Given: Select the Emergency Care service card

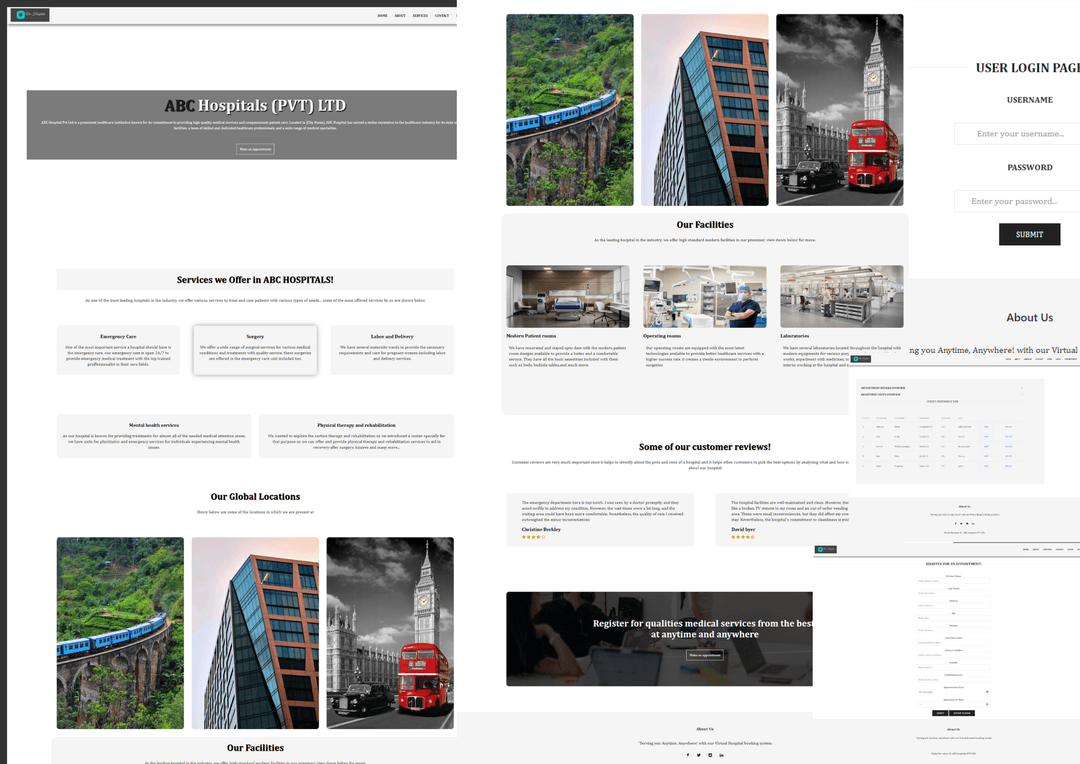Looking at the screenshot, I should coord(118,350).
